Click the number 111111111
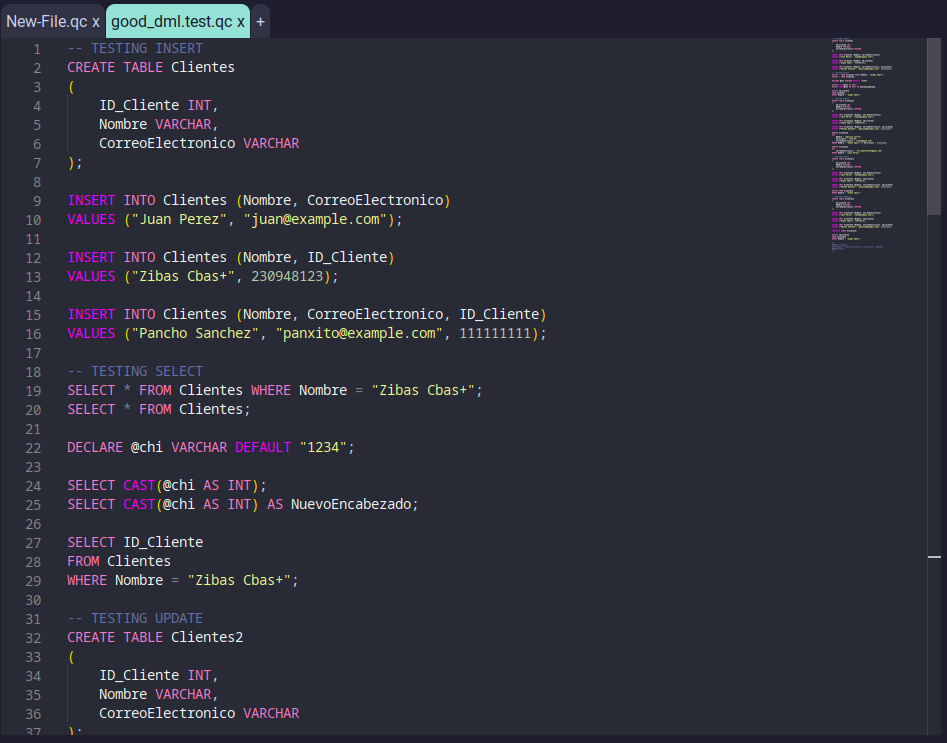 pyautogui.click(x=495, y=333)
